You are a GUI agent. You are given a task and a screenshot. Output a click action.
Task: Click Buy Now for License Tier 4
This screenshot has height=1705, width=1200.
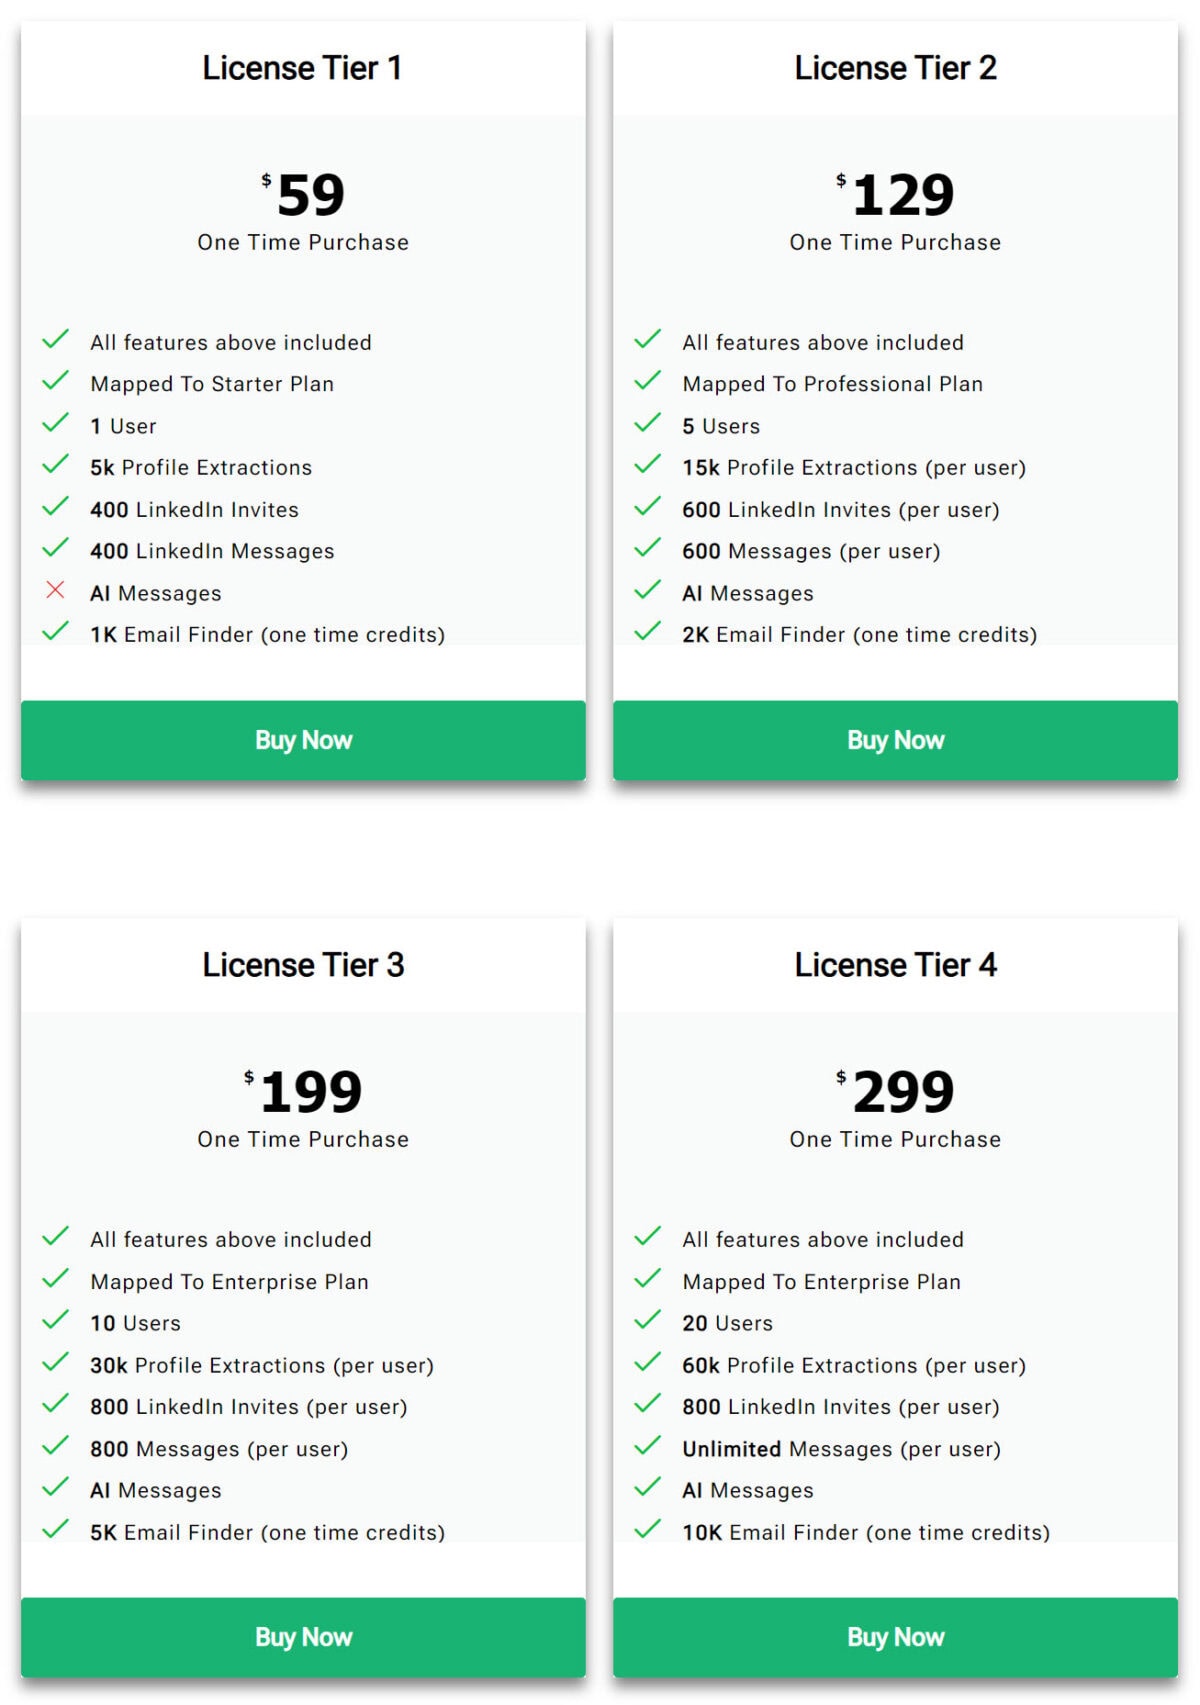[896, 1637]
